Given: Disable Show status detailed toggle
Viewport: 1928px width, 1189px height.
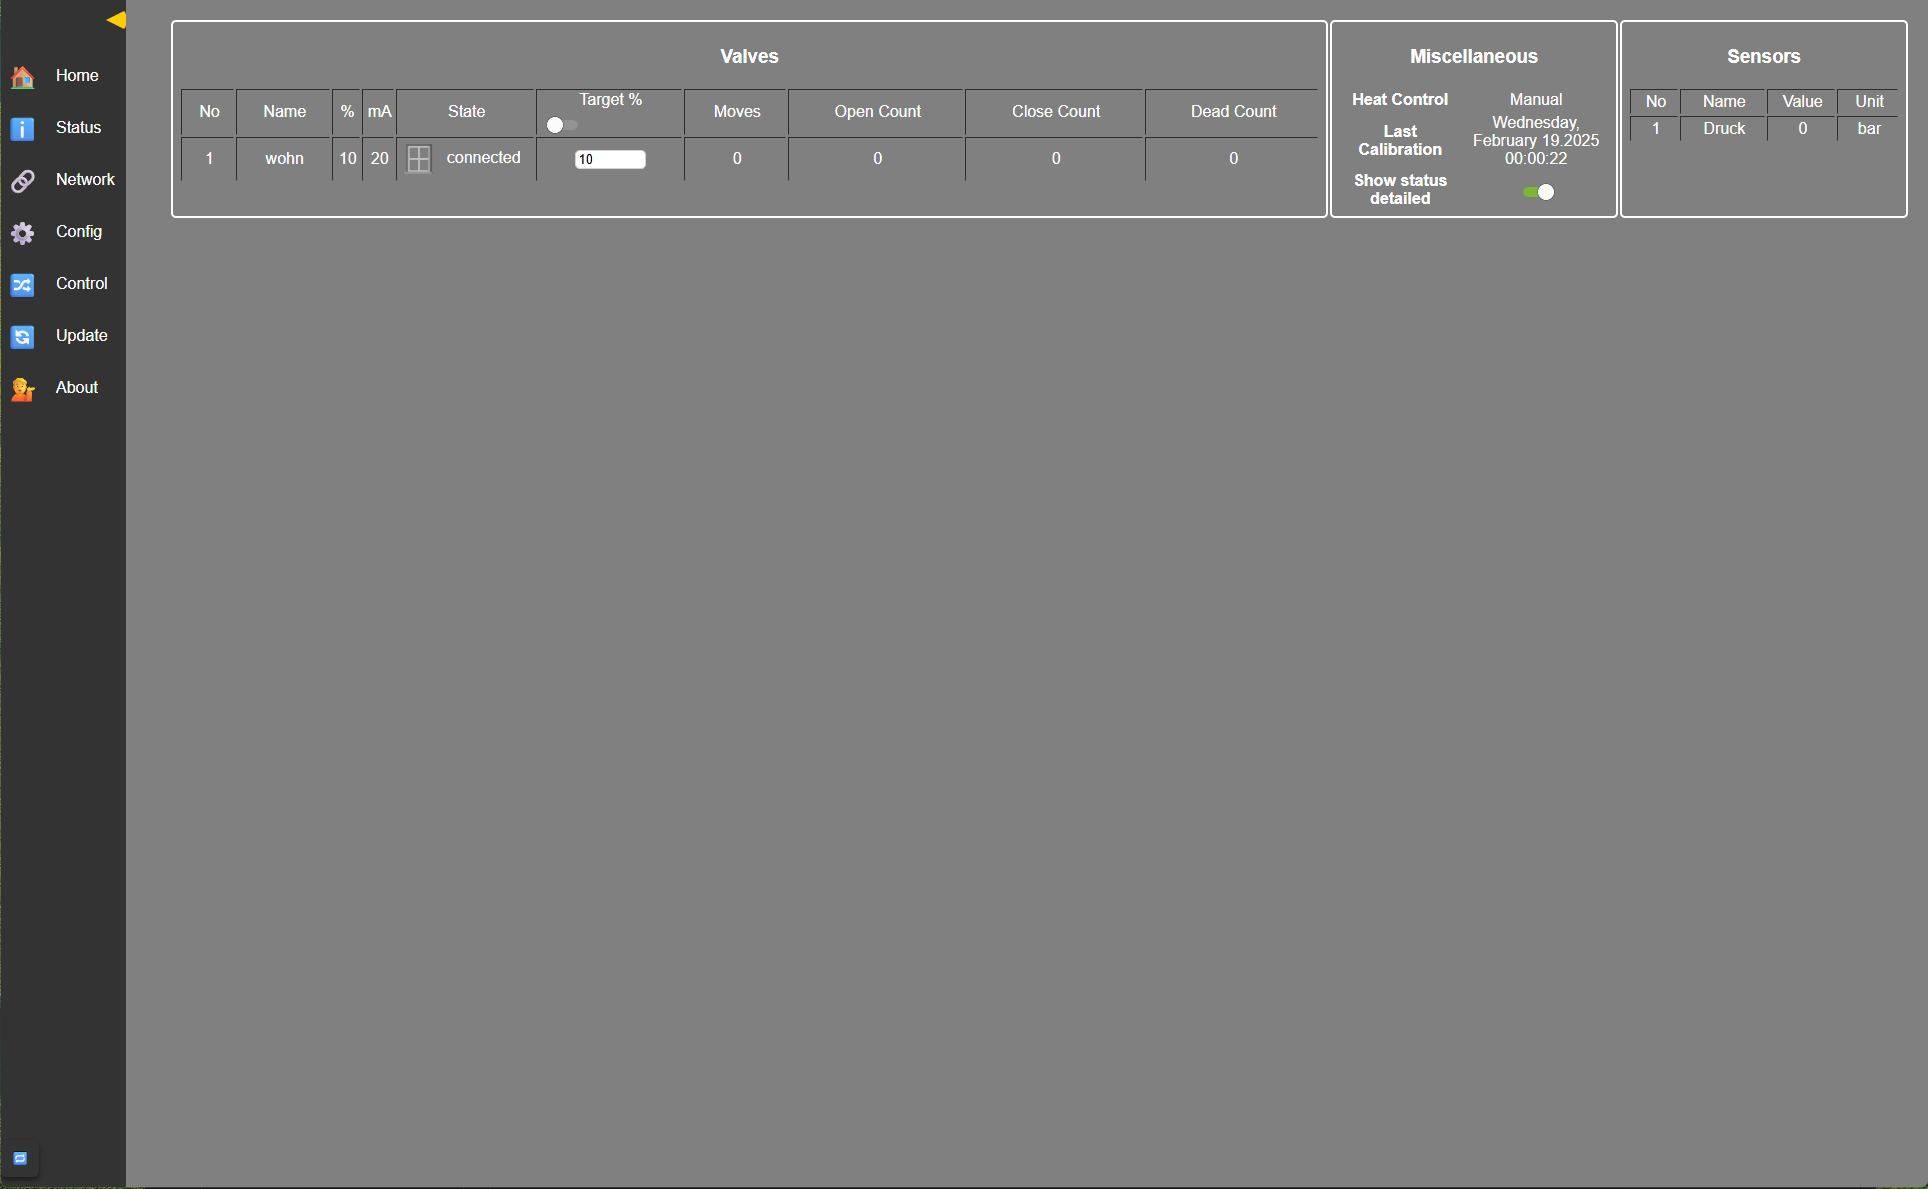Looking at the screenshot, I should pyautogui.click(x=1538, y=192).
